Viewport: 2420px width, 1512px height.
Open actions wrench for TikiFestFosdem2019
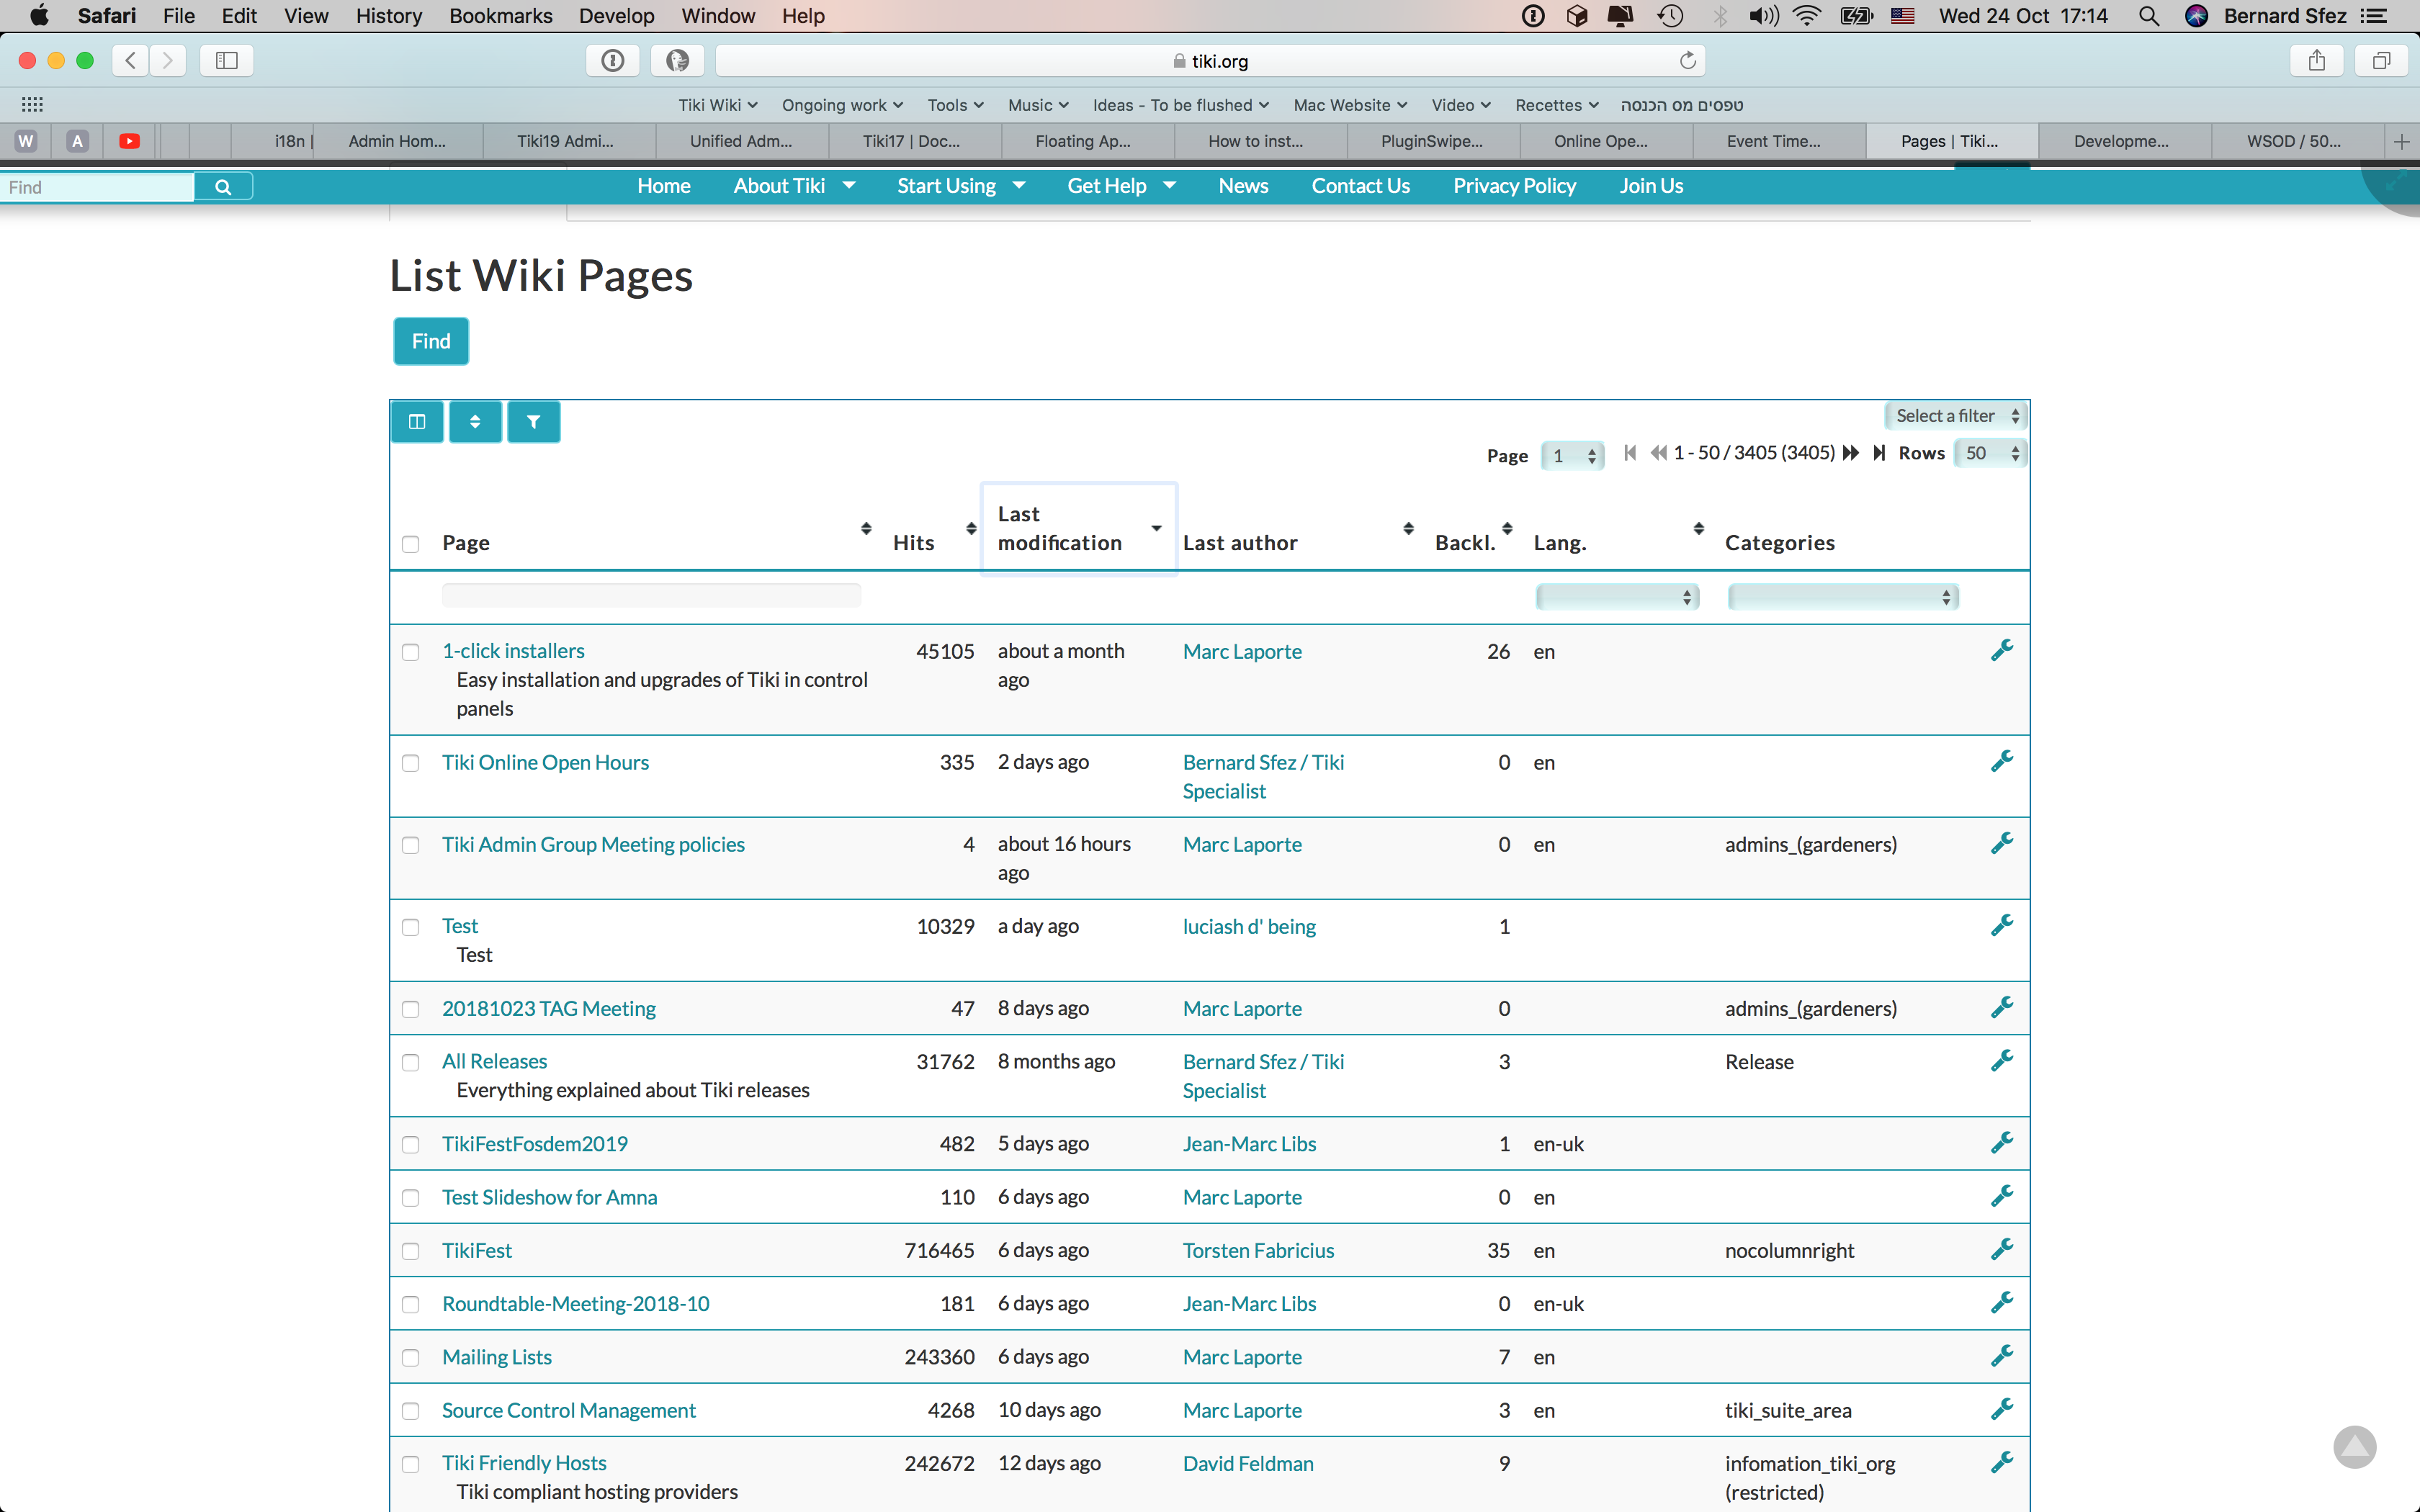click(x=2001, y=1143)
